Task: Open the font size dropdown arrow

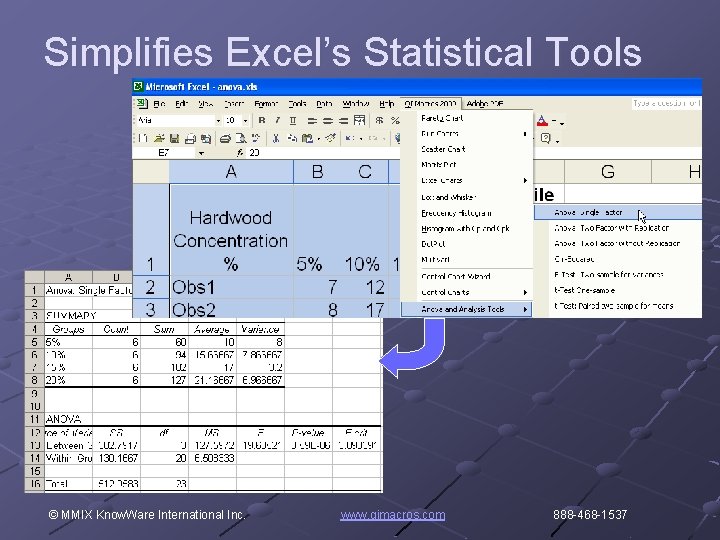Action: [x=246, y=121]
